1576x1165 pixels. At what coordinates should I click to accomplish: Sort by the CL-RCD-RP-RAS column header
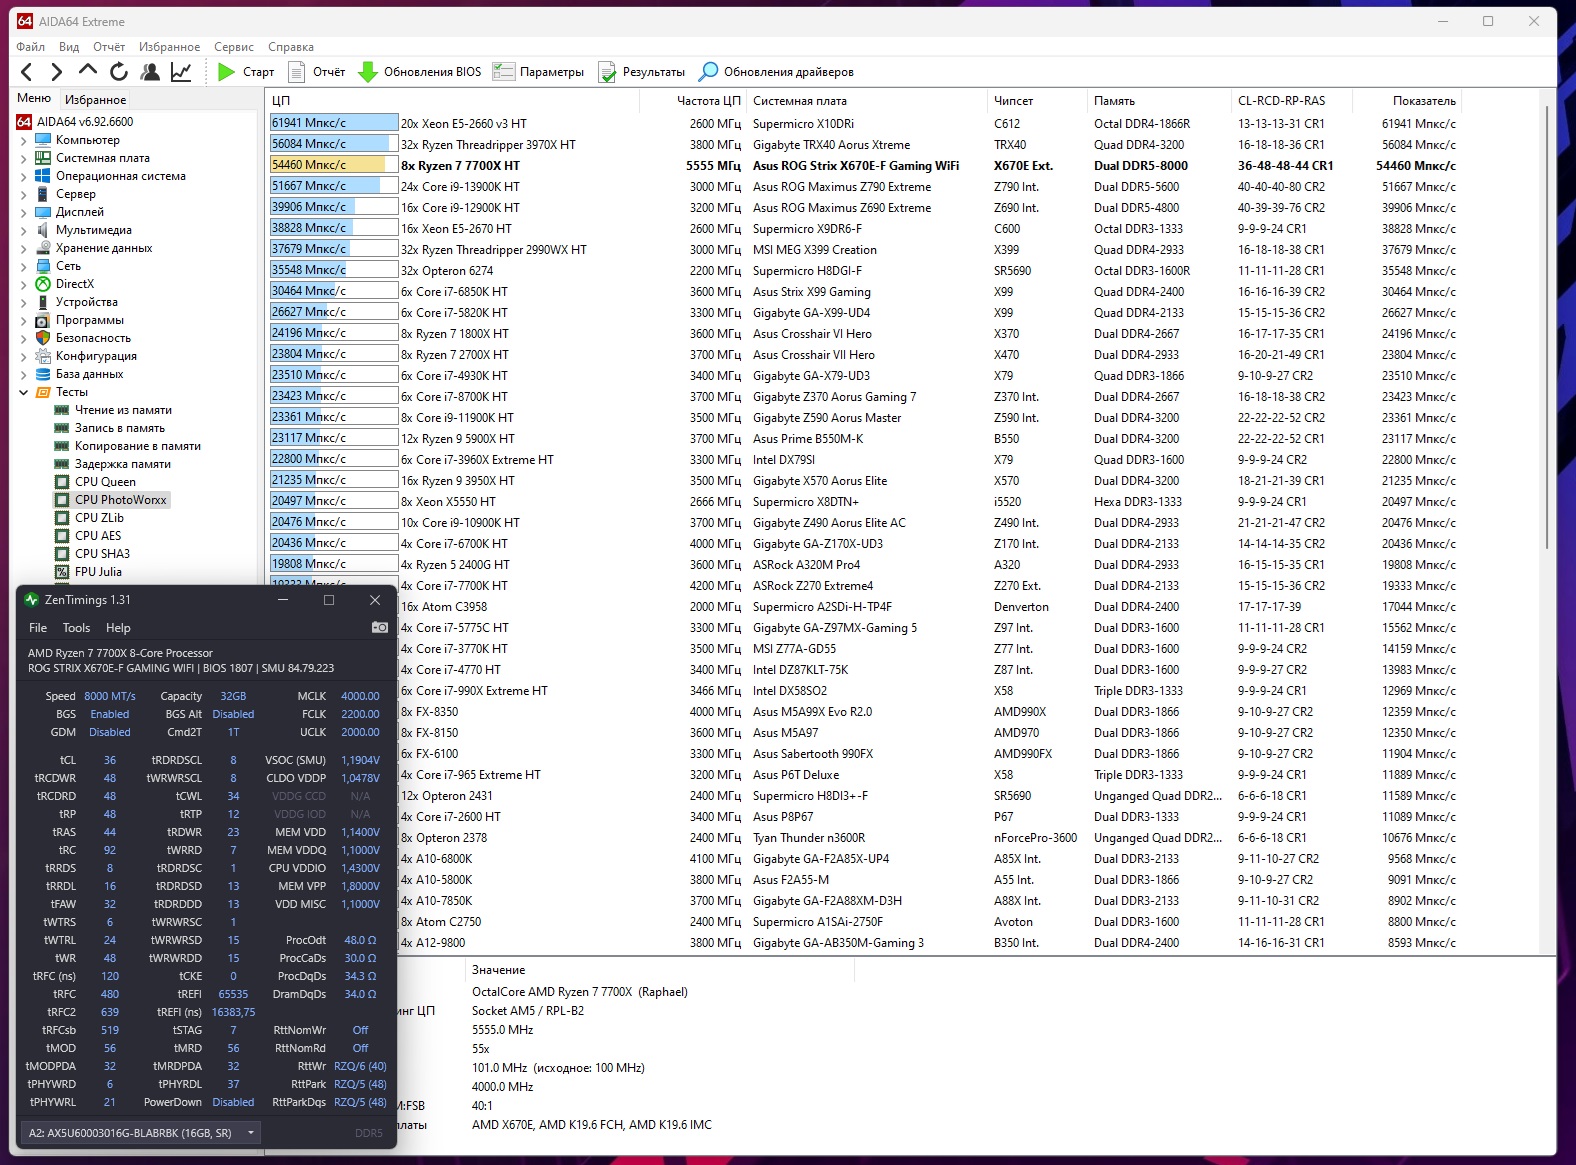click(1292, 101)
